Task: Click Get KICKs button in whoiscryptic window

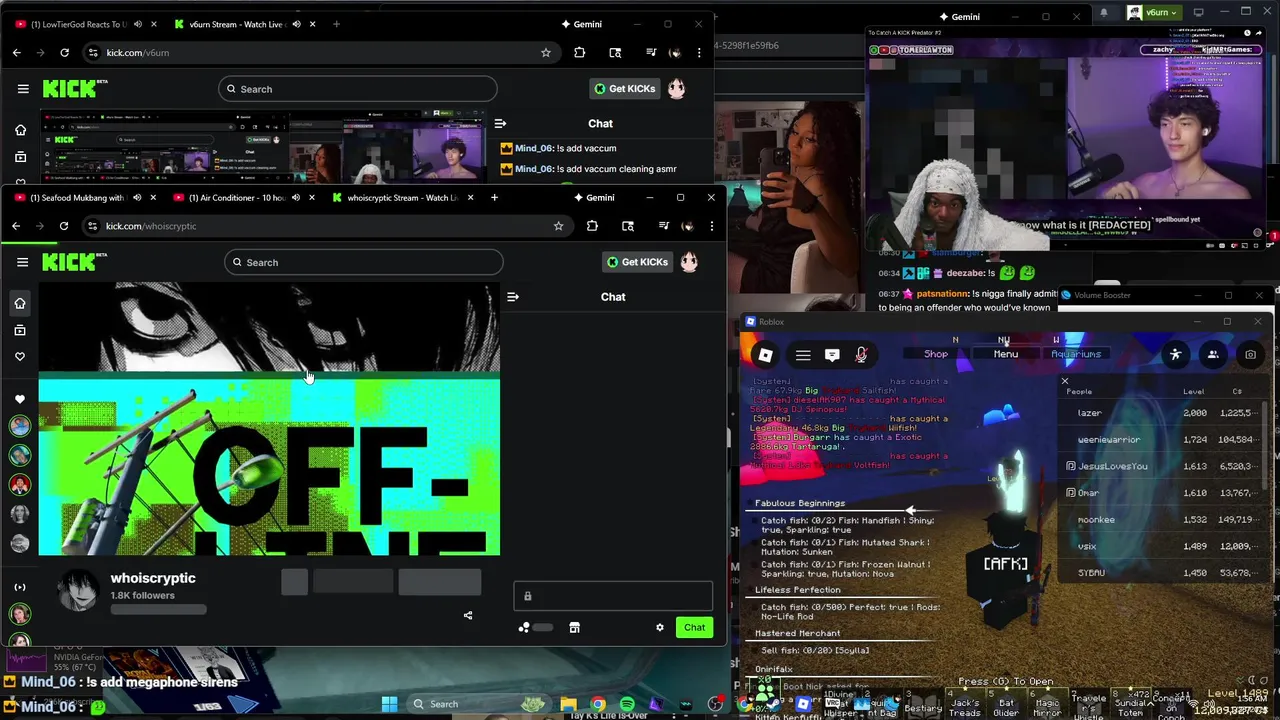Action: (637, 262)
